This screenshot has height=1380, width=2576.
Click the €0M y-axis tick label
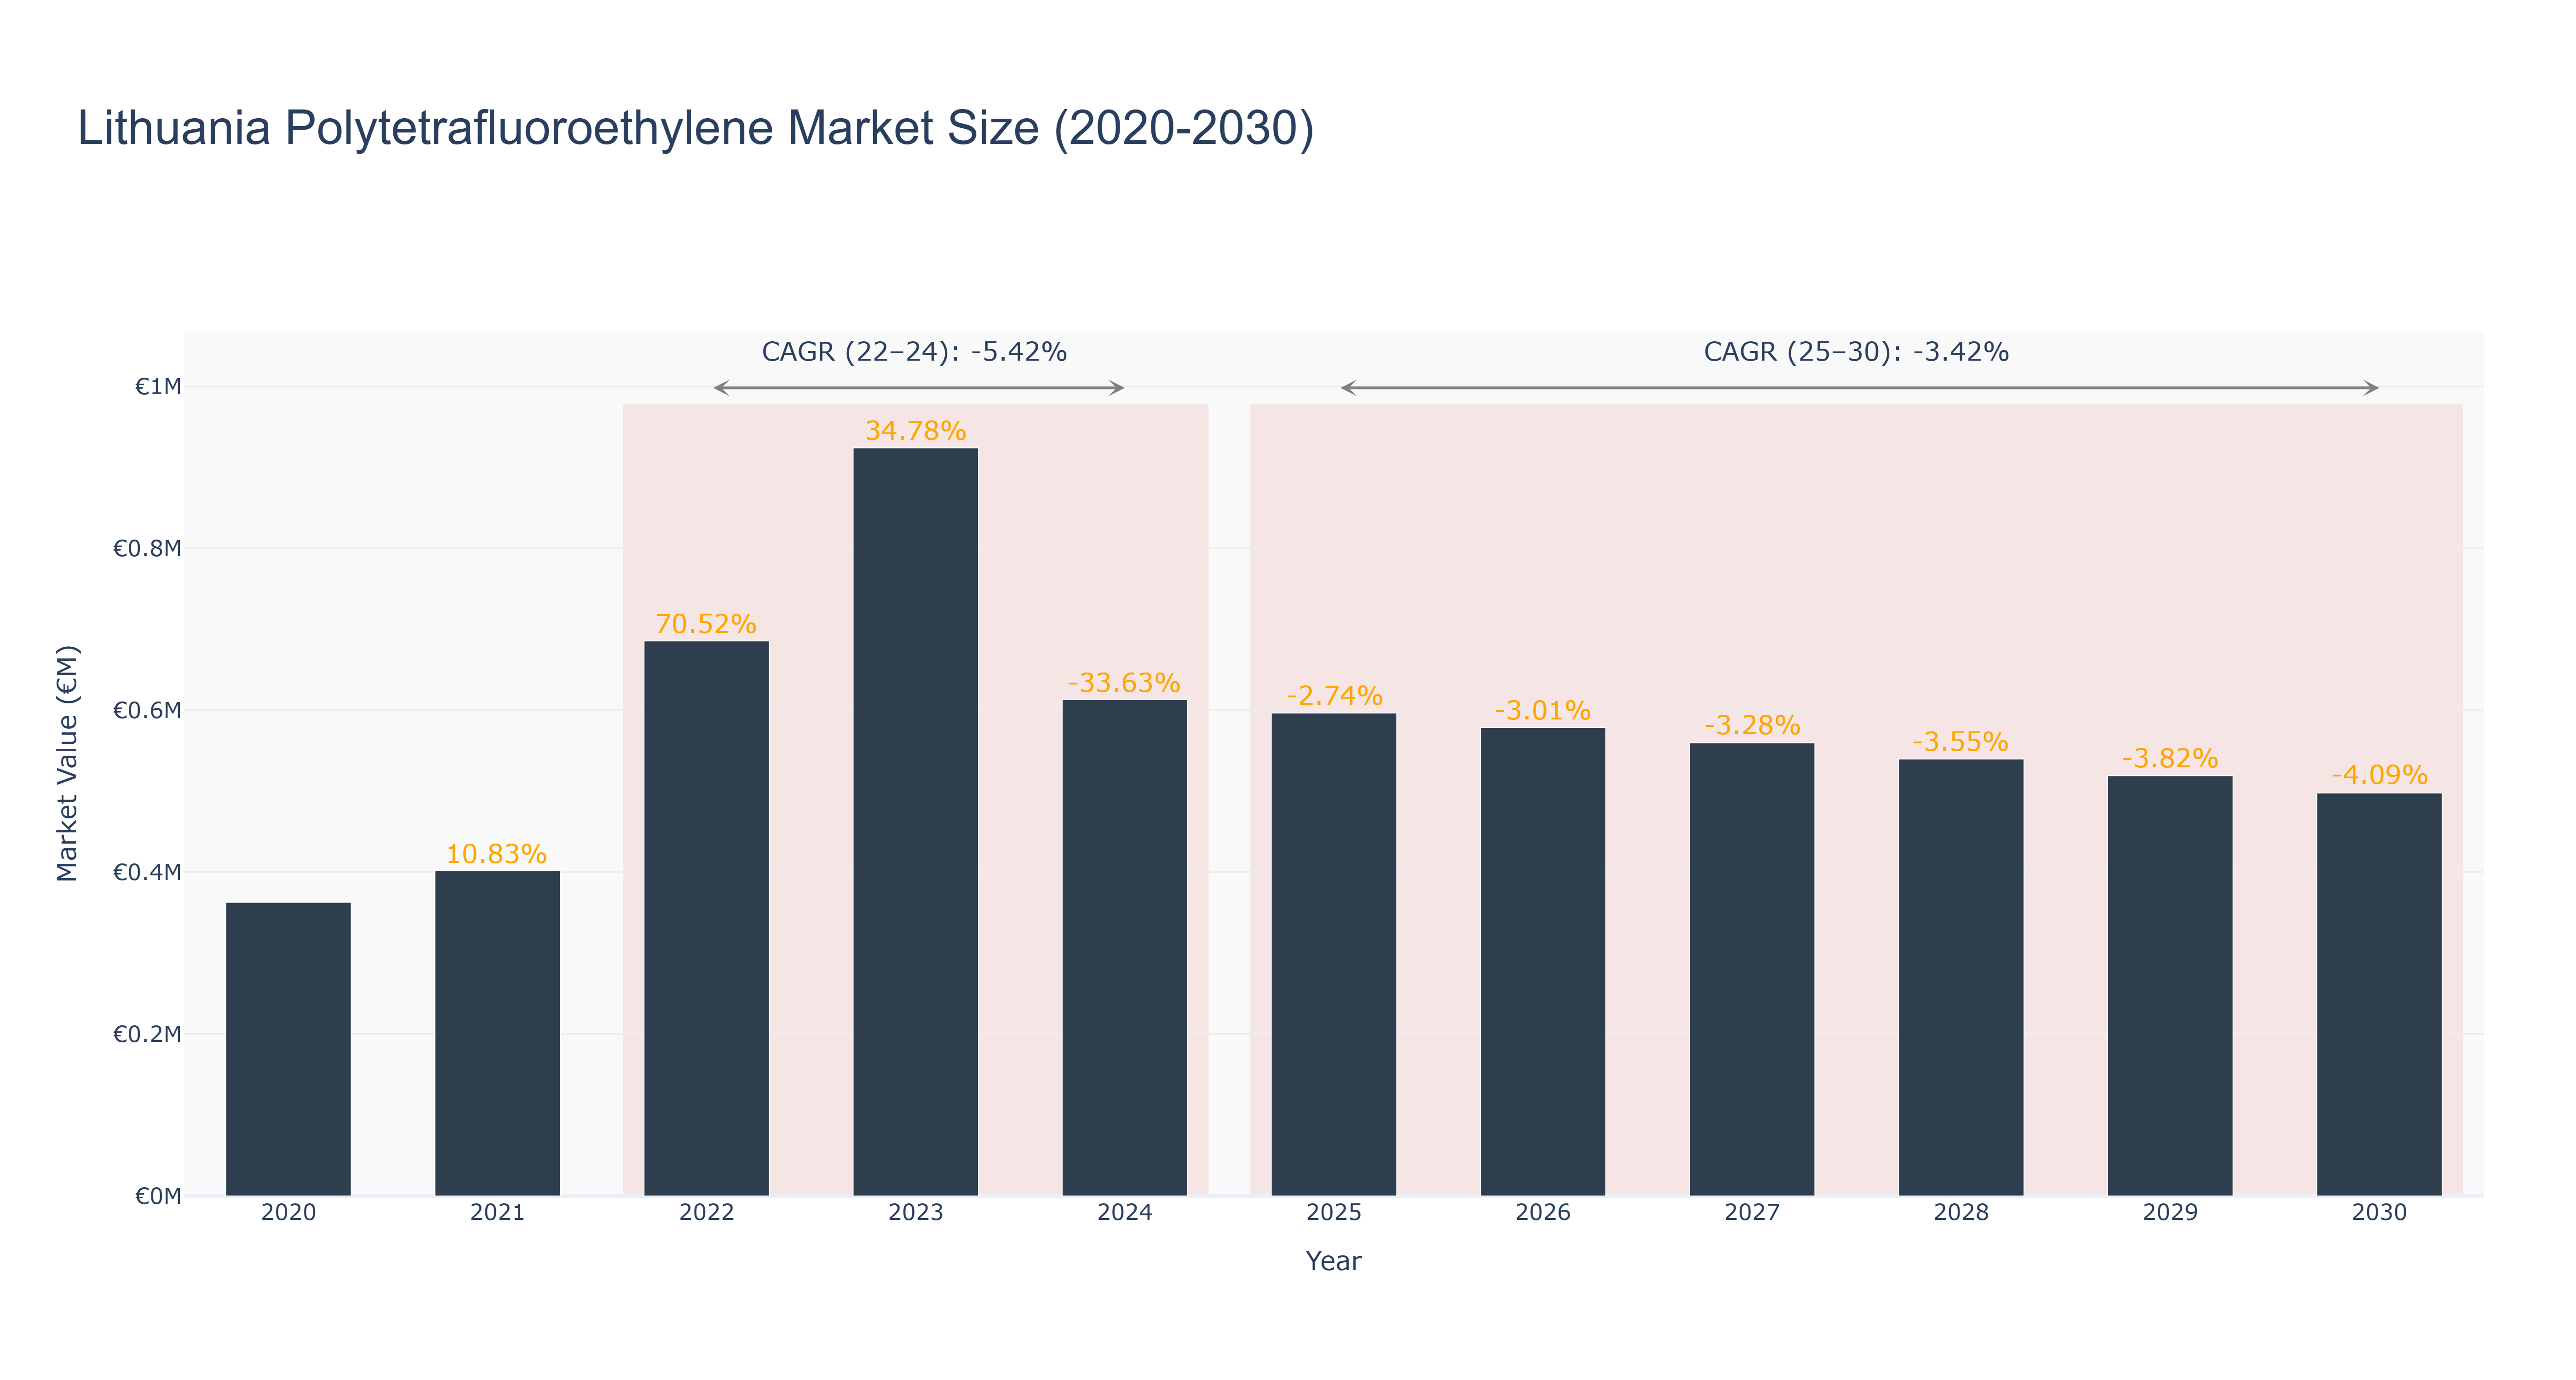pyautogui.click(x=158, y=1196)
